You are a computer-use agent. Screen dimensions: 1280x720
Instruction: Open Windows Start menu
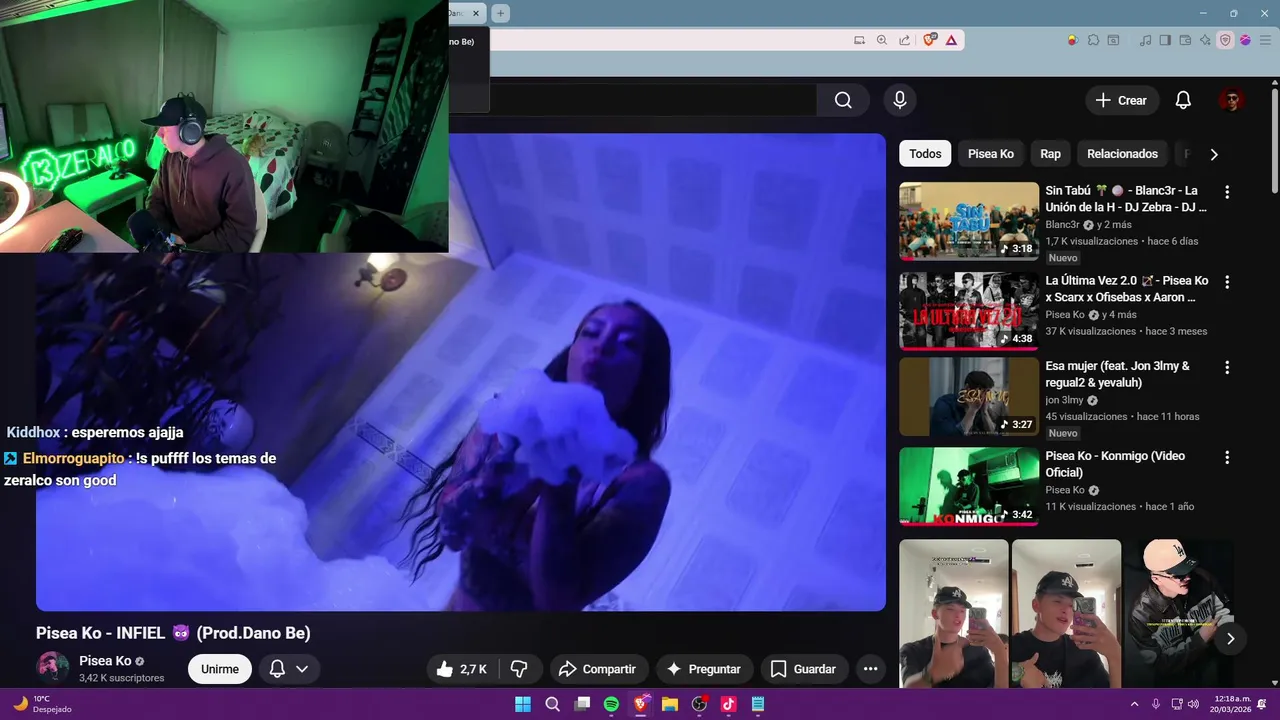point(523,704)
